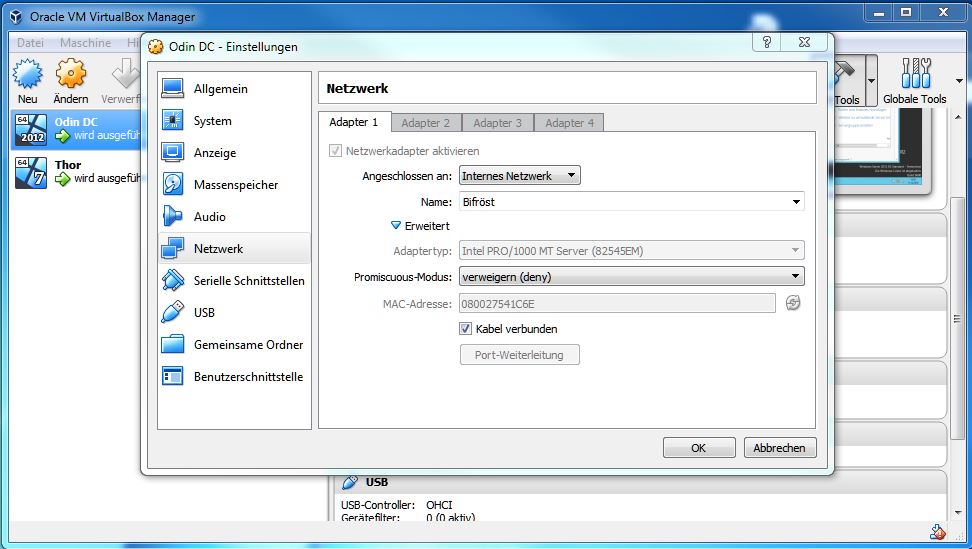Click the Audio speaker icon
Image resolution: width=972 pixels, height=549 pixels.
point(172,216)
